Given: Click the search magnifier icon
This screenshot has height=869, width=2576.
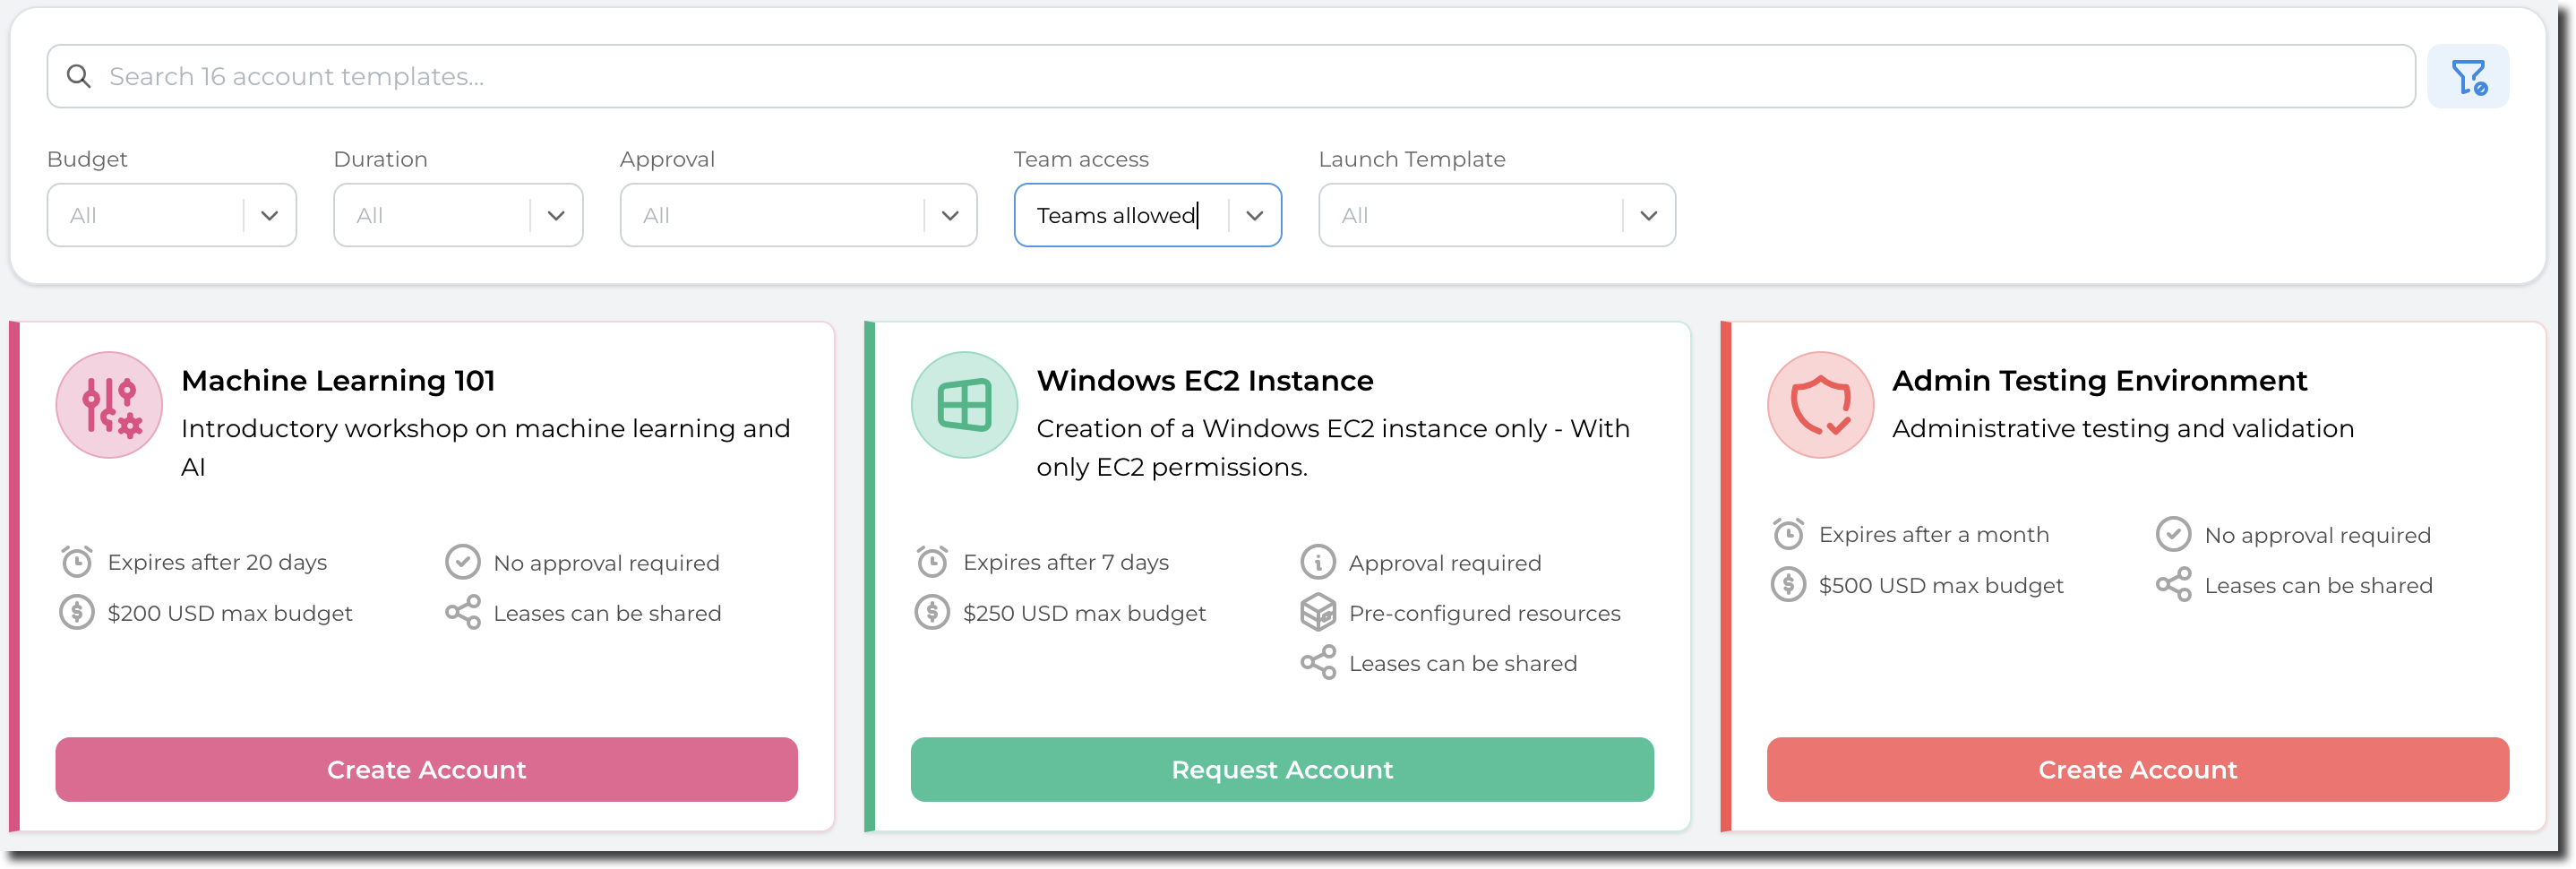Looking at the screenshot, I should click(78, 77).
